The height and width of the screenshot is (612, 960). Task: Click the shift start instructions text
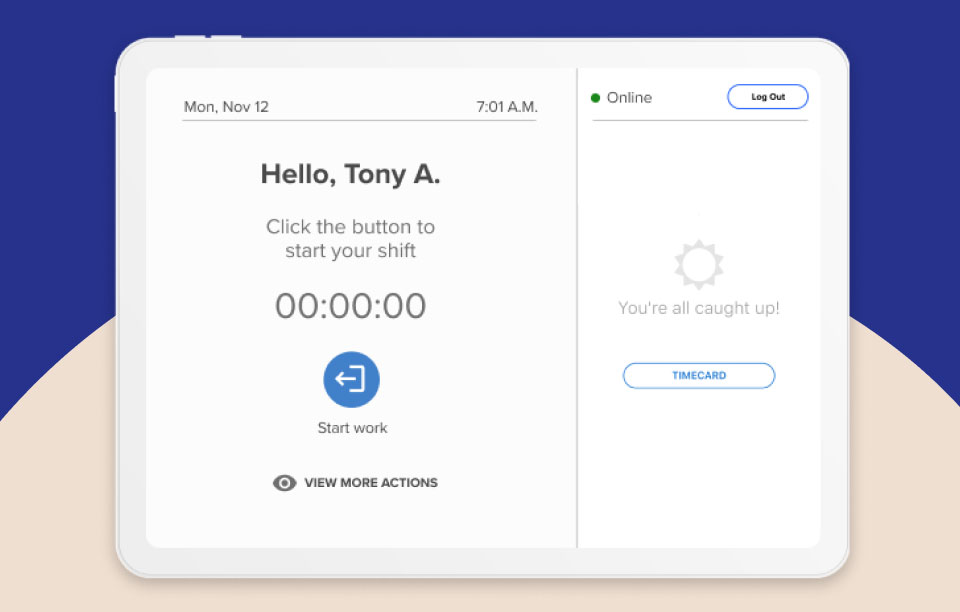pyautogui.click(x=350, y=239)
